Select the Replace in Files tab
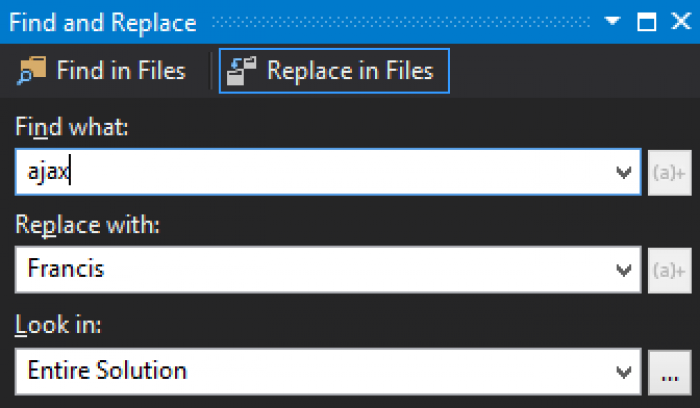This screenshot has width=700, height=408. pyautogui.click(x=334, y=71)
